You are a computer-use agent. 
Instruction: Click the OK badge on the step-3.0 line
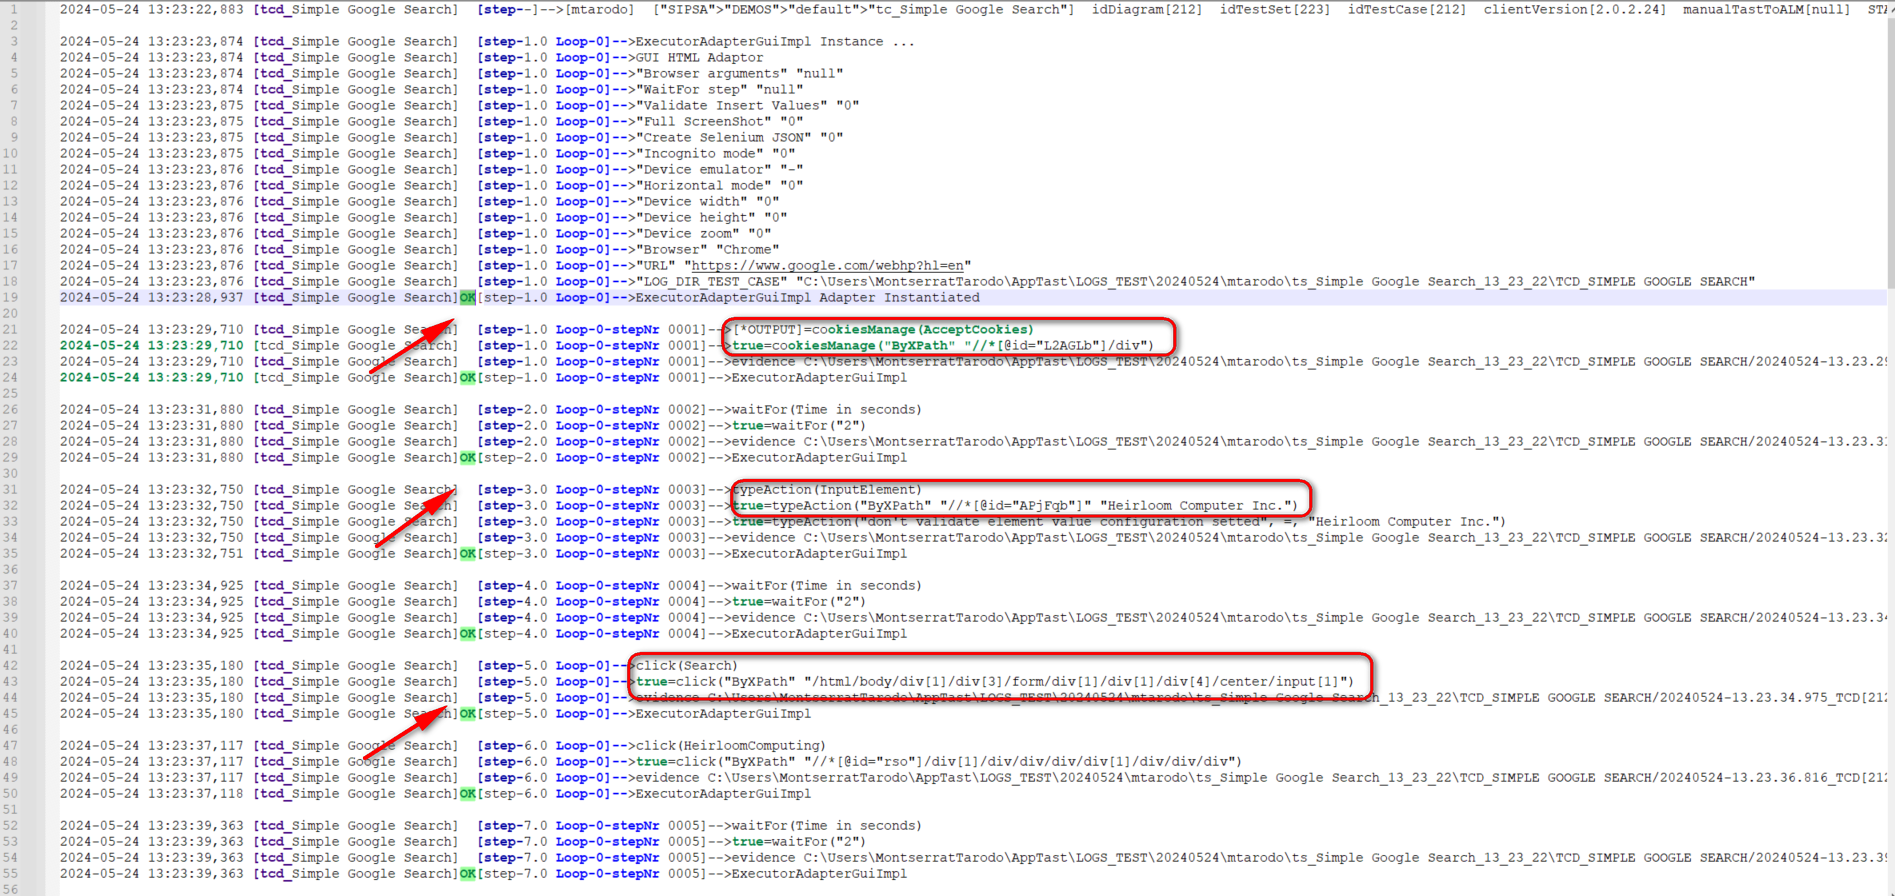(467, 554)
